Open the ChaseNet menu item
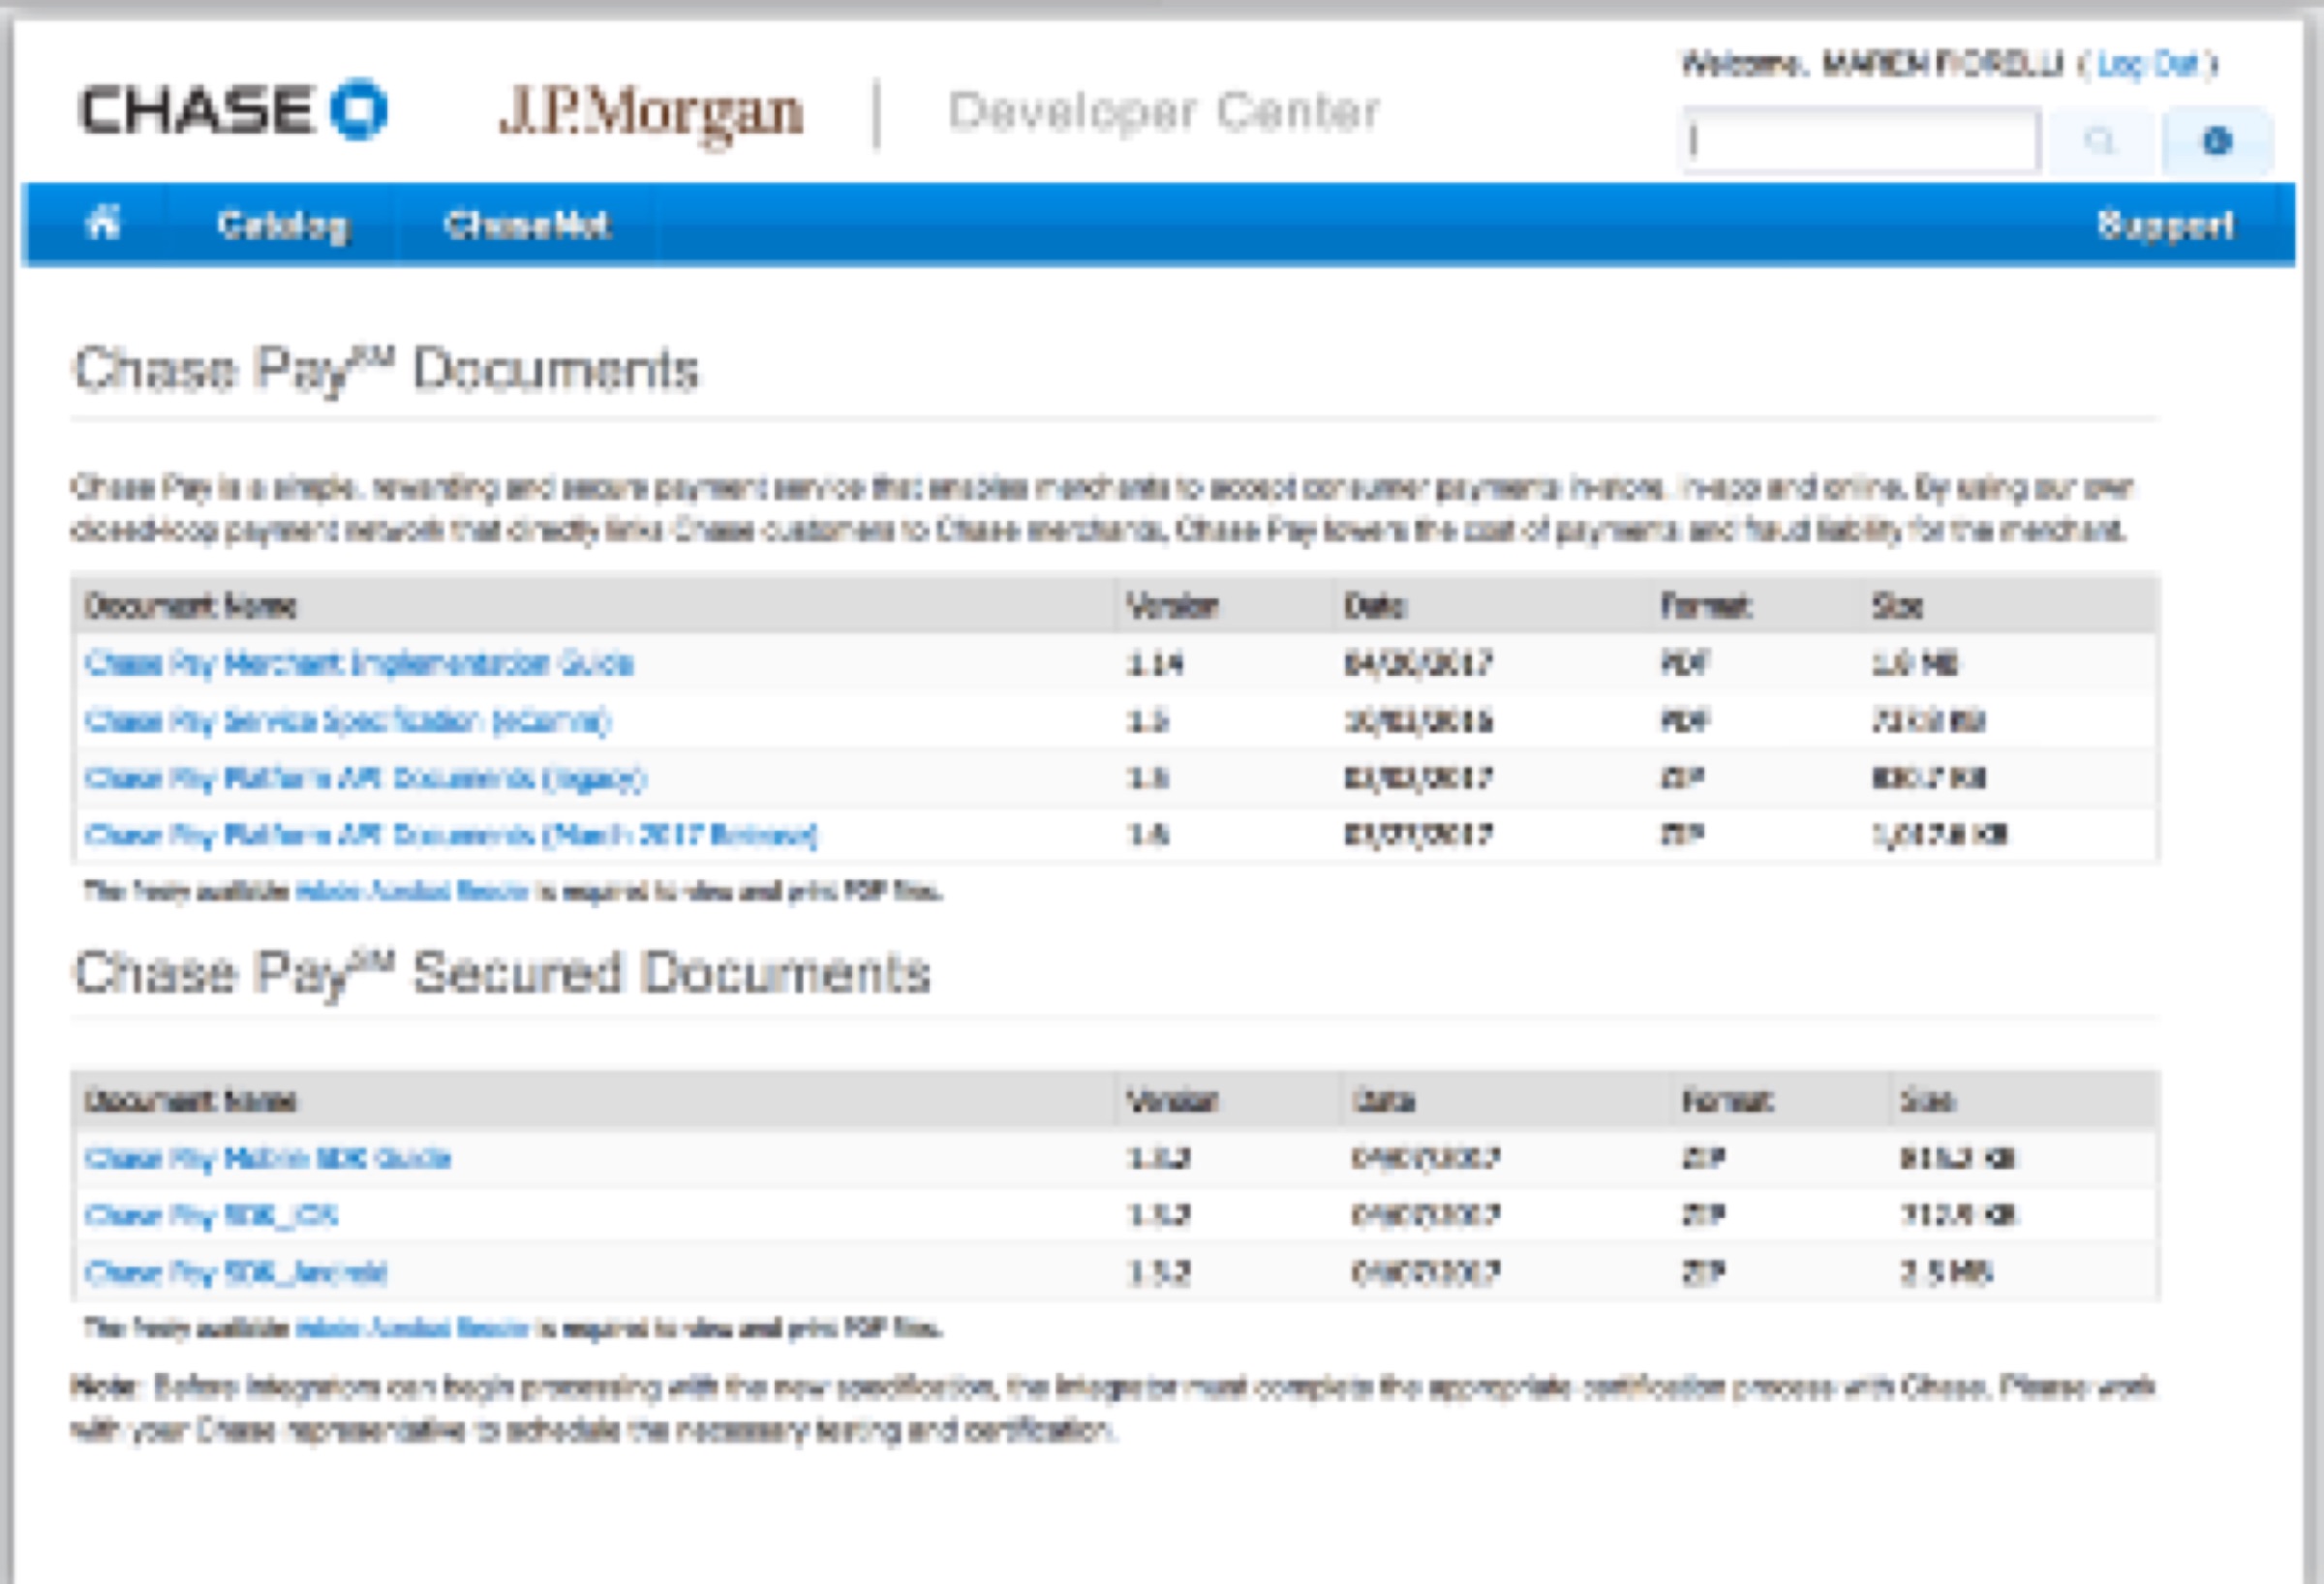Image resolution: width=2324 pixels, height=1584 pixels. tap(527, 225)
